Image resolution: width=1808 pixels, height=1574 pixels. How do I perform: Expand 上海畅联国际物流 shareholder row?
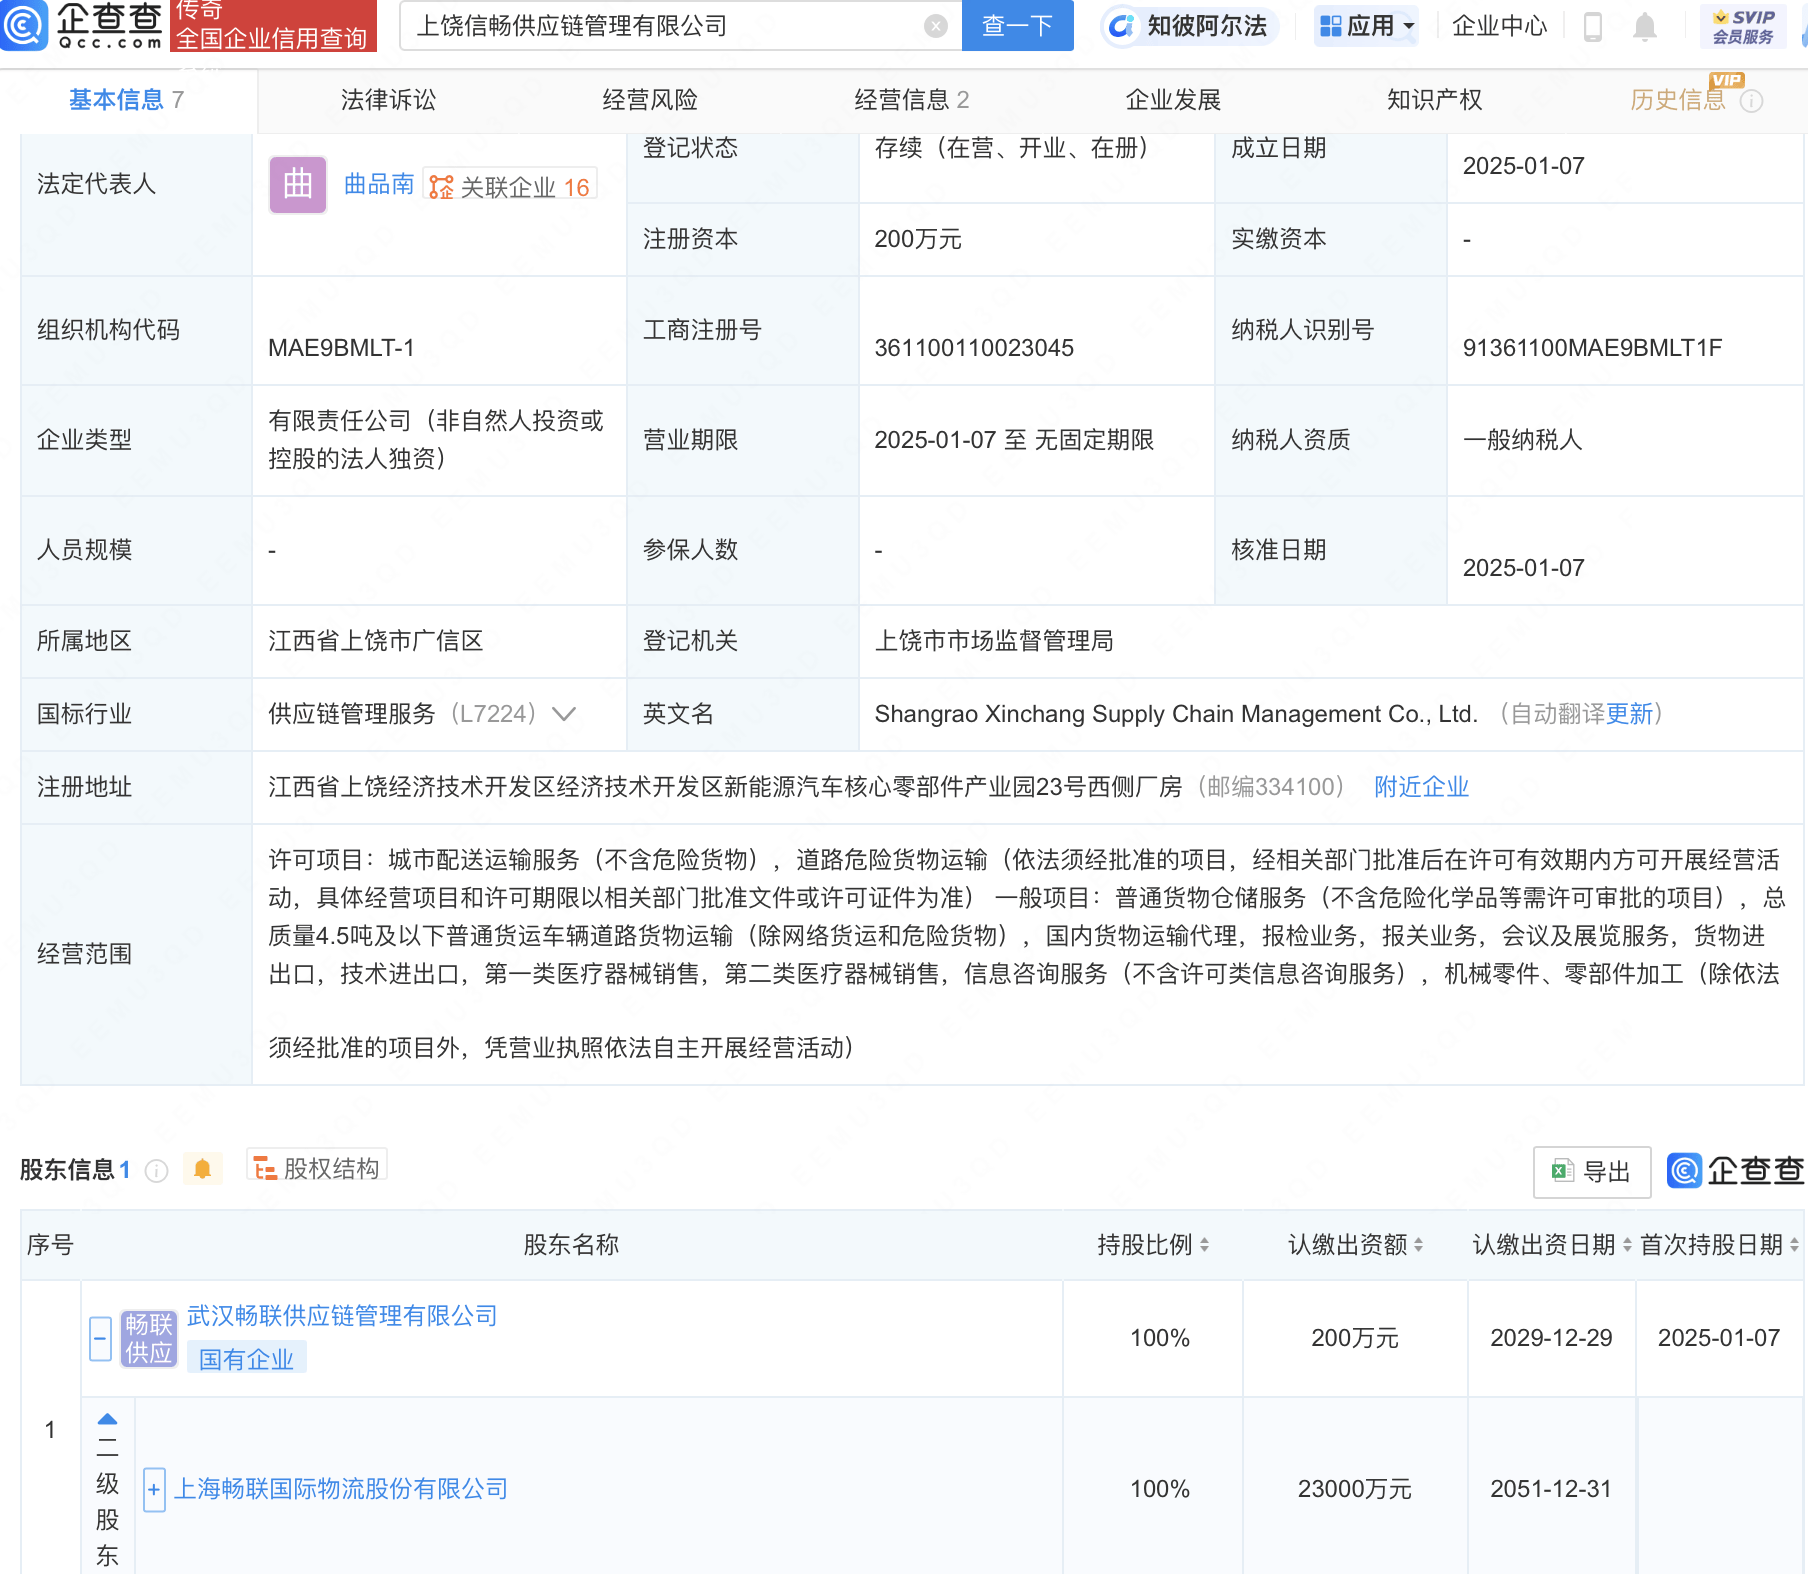tap(154, 1490)
